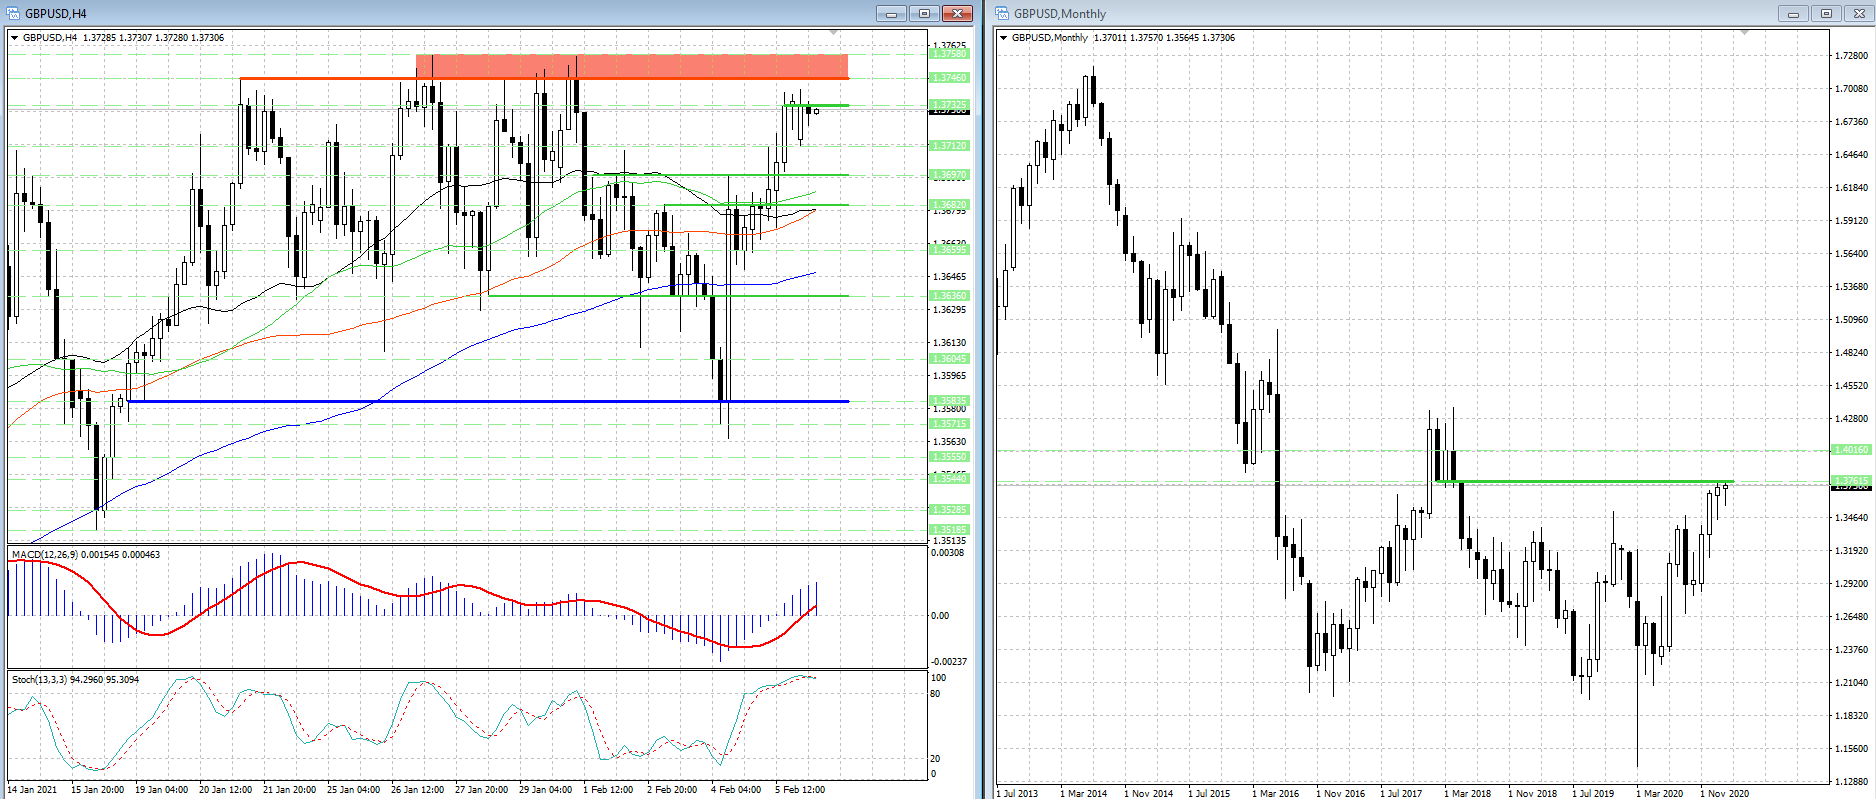Click the 1.35550 price level label
Image resolution: width=1876 pixels, height=799 pixels.
(949, 456)
